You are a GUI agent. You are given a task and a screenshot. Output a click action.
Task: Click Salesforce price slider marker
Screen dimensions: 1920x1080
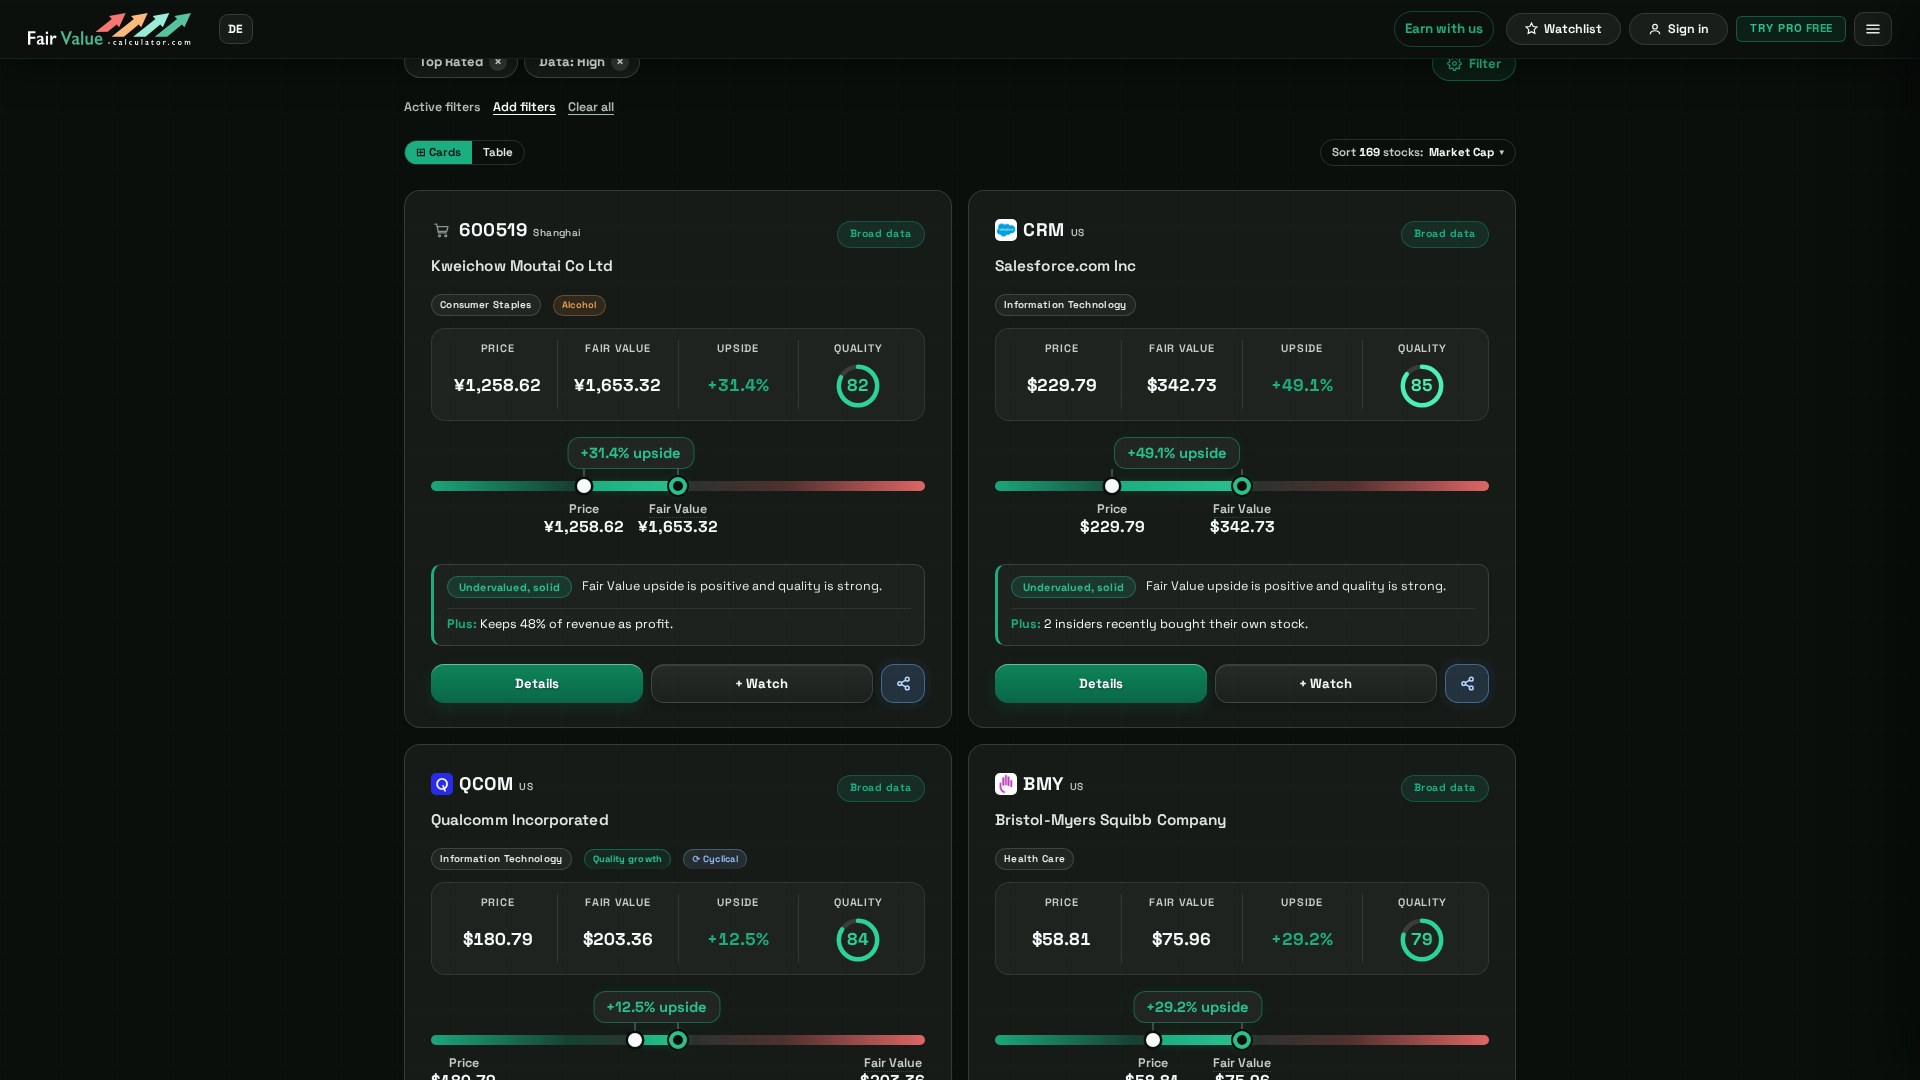click(1112, 486)
